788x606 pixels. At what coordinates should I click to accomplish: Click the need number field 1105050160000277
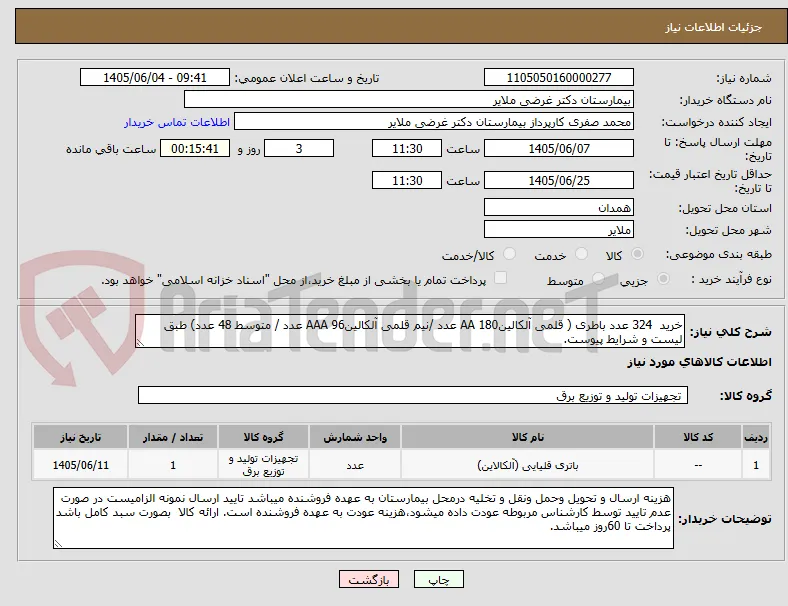pyautogui.click(x=559, y=77)
